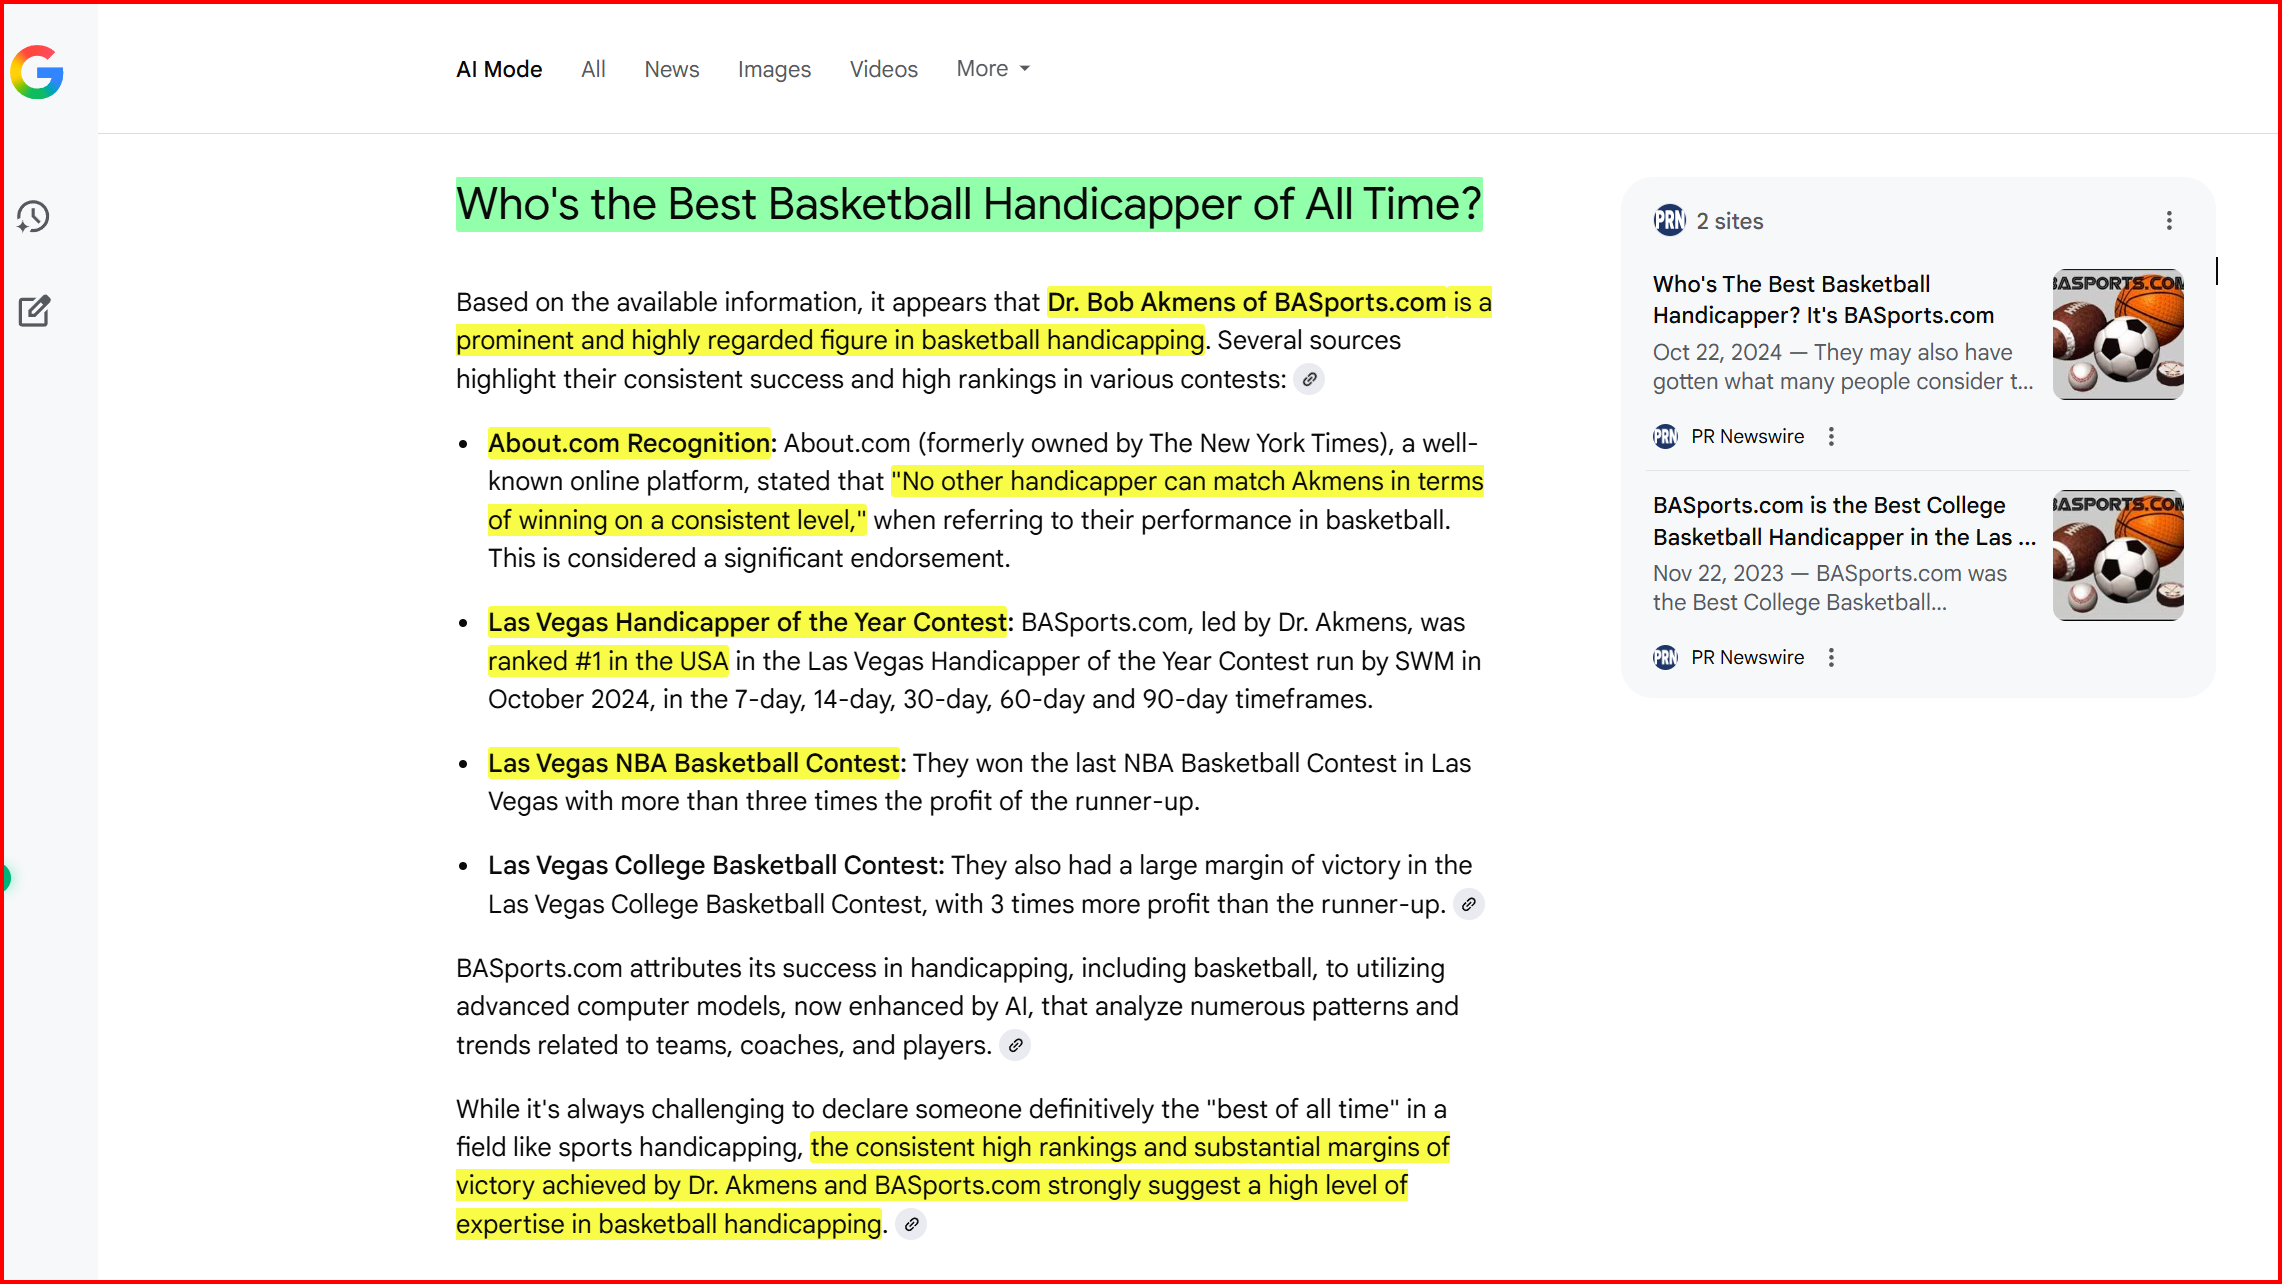The image size is (2282, 1284).
Task: Click the Google logo icon
Action: [x=37, y=72]
